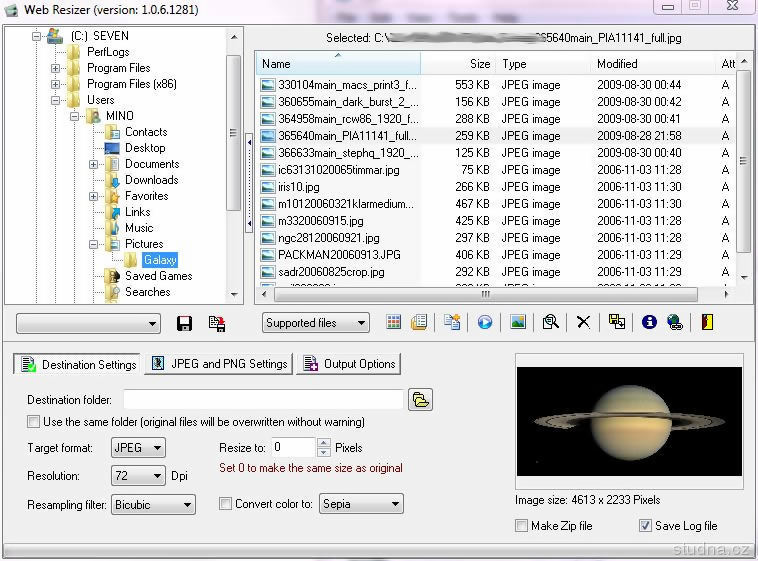Screen dimensions: 758x561
Task: Open the Output Options tab
Action: [x=349, y=364]
